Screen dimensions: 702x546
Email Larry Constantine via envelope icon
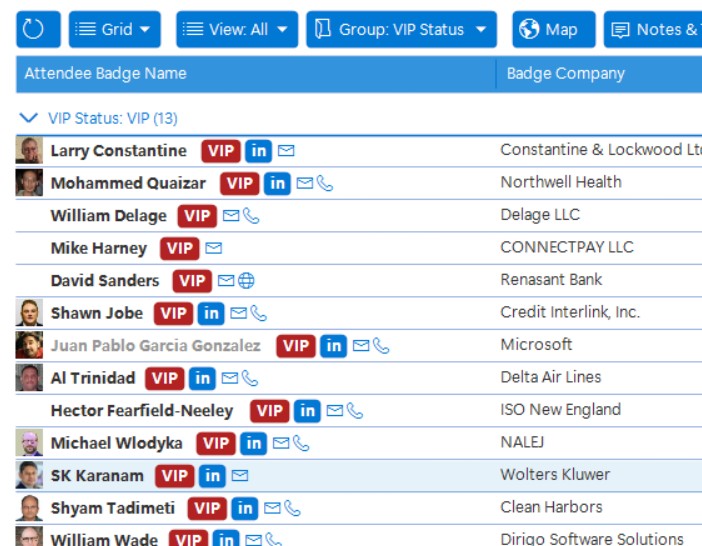tap(286, 151)
